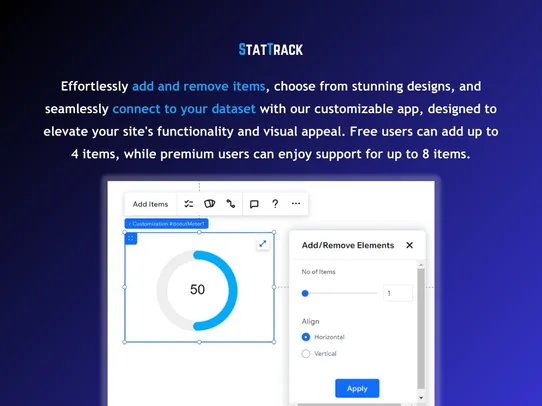
Task: Click the donut meter chart showing 50
Action: [x=197, y=290]
